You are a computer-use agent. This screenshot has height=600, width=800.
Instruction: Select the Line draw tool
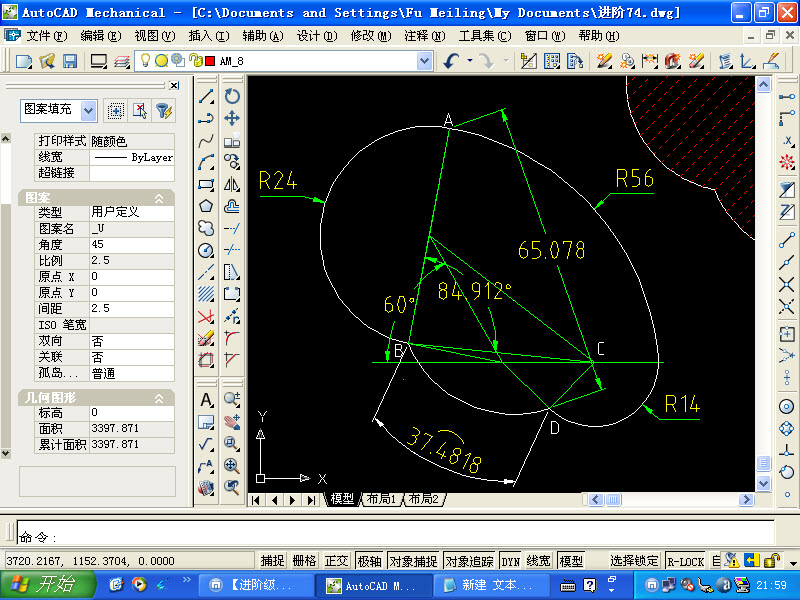[206, 96]
